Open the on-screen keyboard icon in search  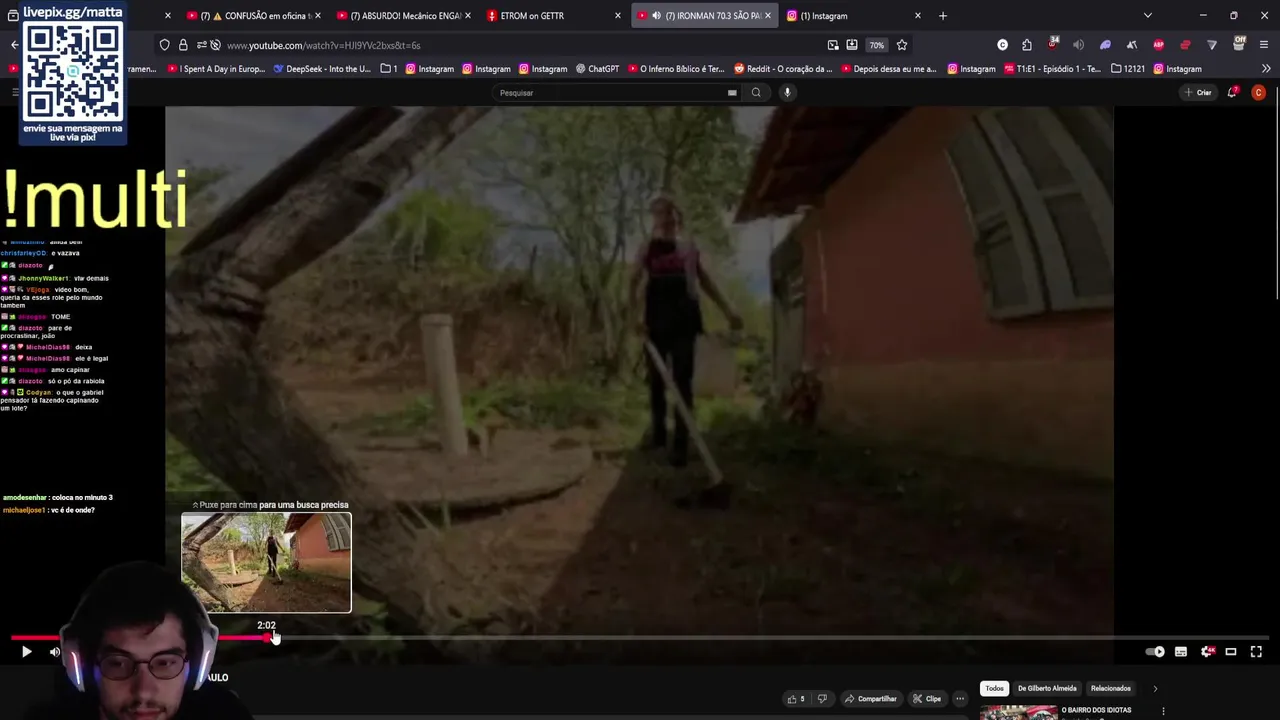pyautogui.click(x=732, y=93)
